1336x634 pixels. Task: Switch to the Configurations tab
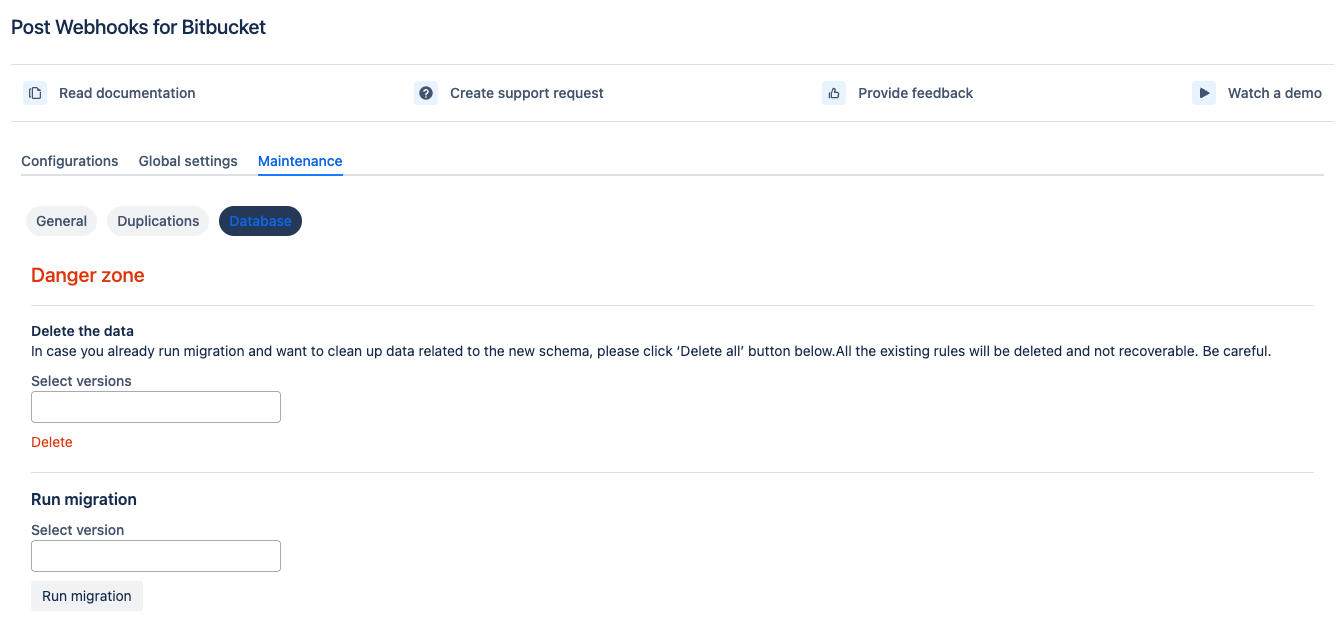(70, 161)
